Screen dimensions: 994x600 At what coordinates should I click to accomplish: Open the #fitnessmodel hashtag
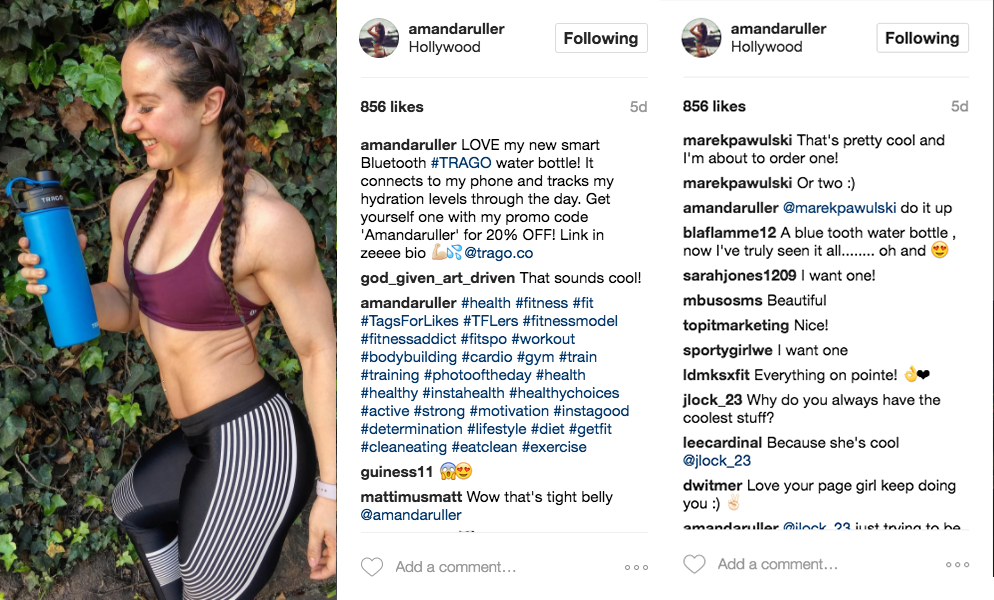[569, 321]
